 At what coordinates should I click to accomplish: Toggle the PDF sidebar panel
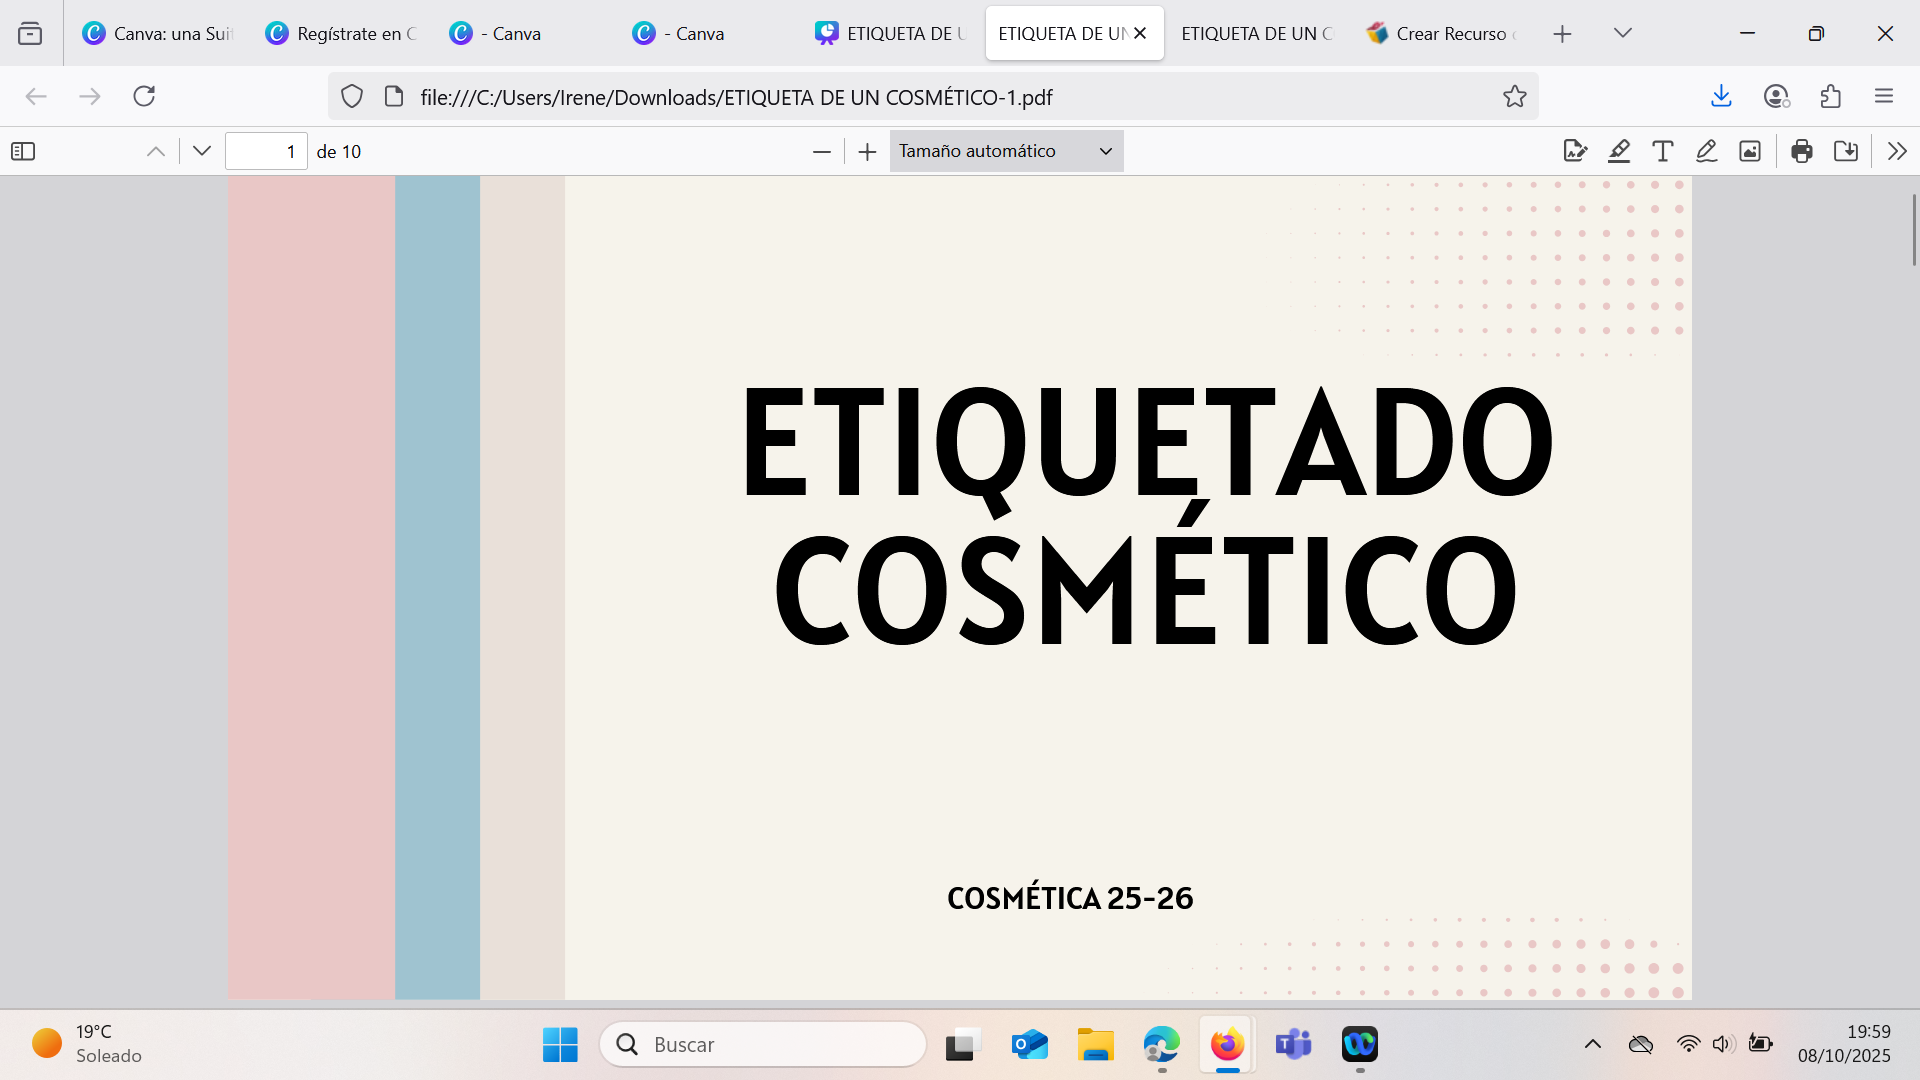click(x=23, y=151)
